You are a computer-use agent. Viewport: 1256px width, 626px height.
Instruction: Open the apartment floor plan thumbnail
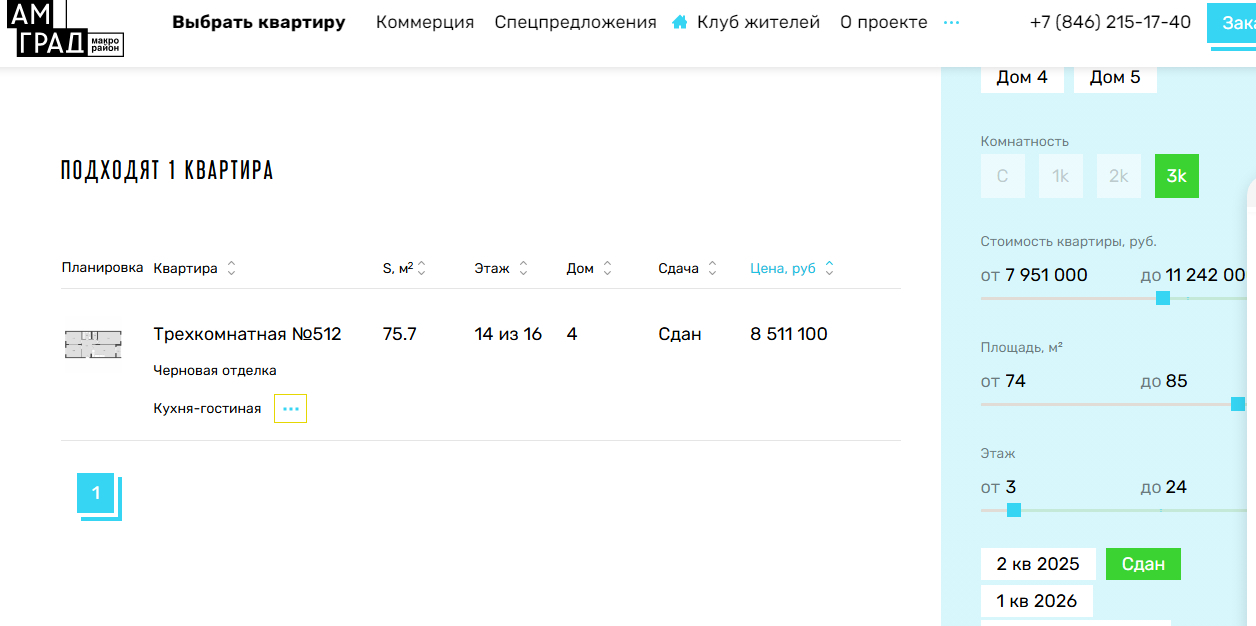coord(93,345)
